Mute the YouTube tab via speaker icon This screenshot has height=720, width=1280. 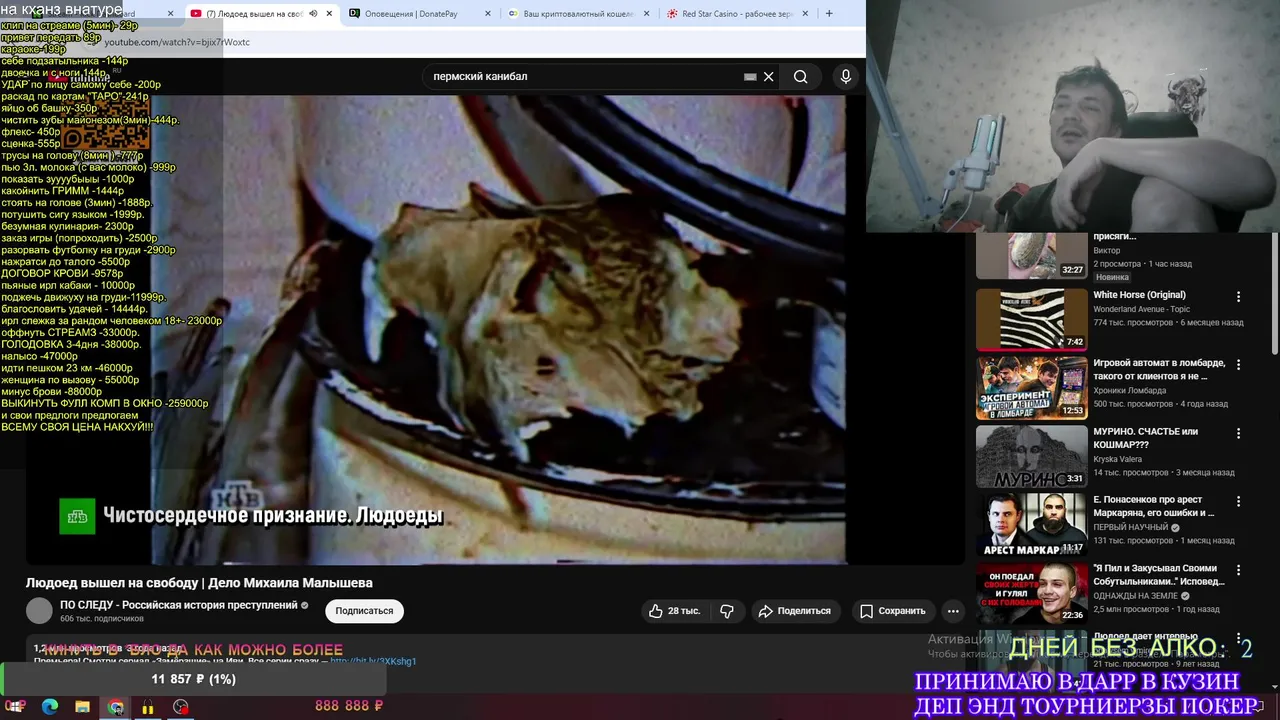pyautogui.click(x=313, y=14)
